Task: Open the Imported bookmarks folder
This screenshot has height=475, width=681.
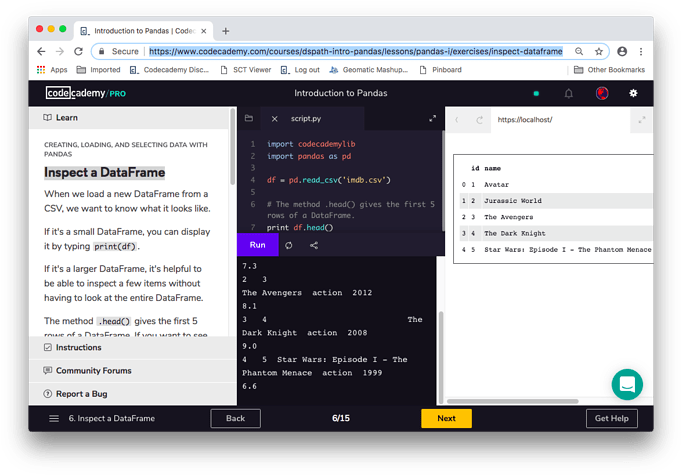Action: pos(99,70)
